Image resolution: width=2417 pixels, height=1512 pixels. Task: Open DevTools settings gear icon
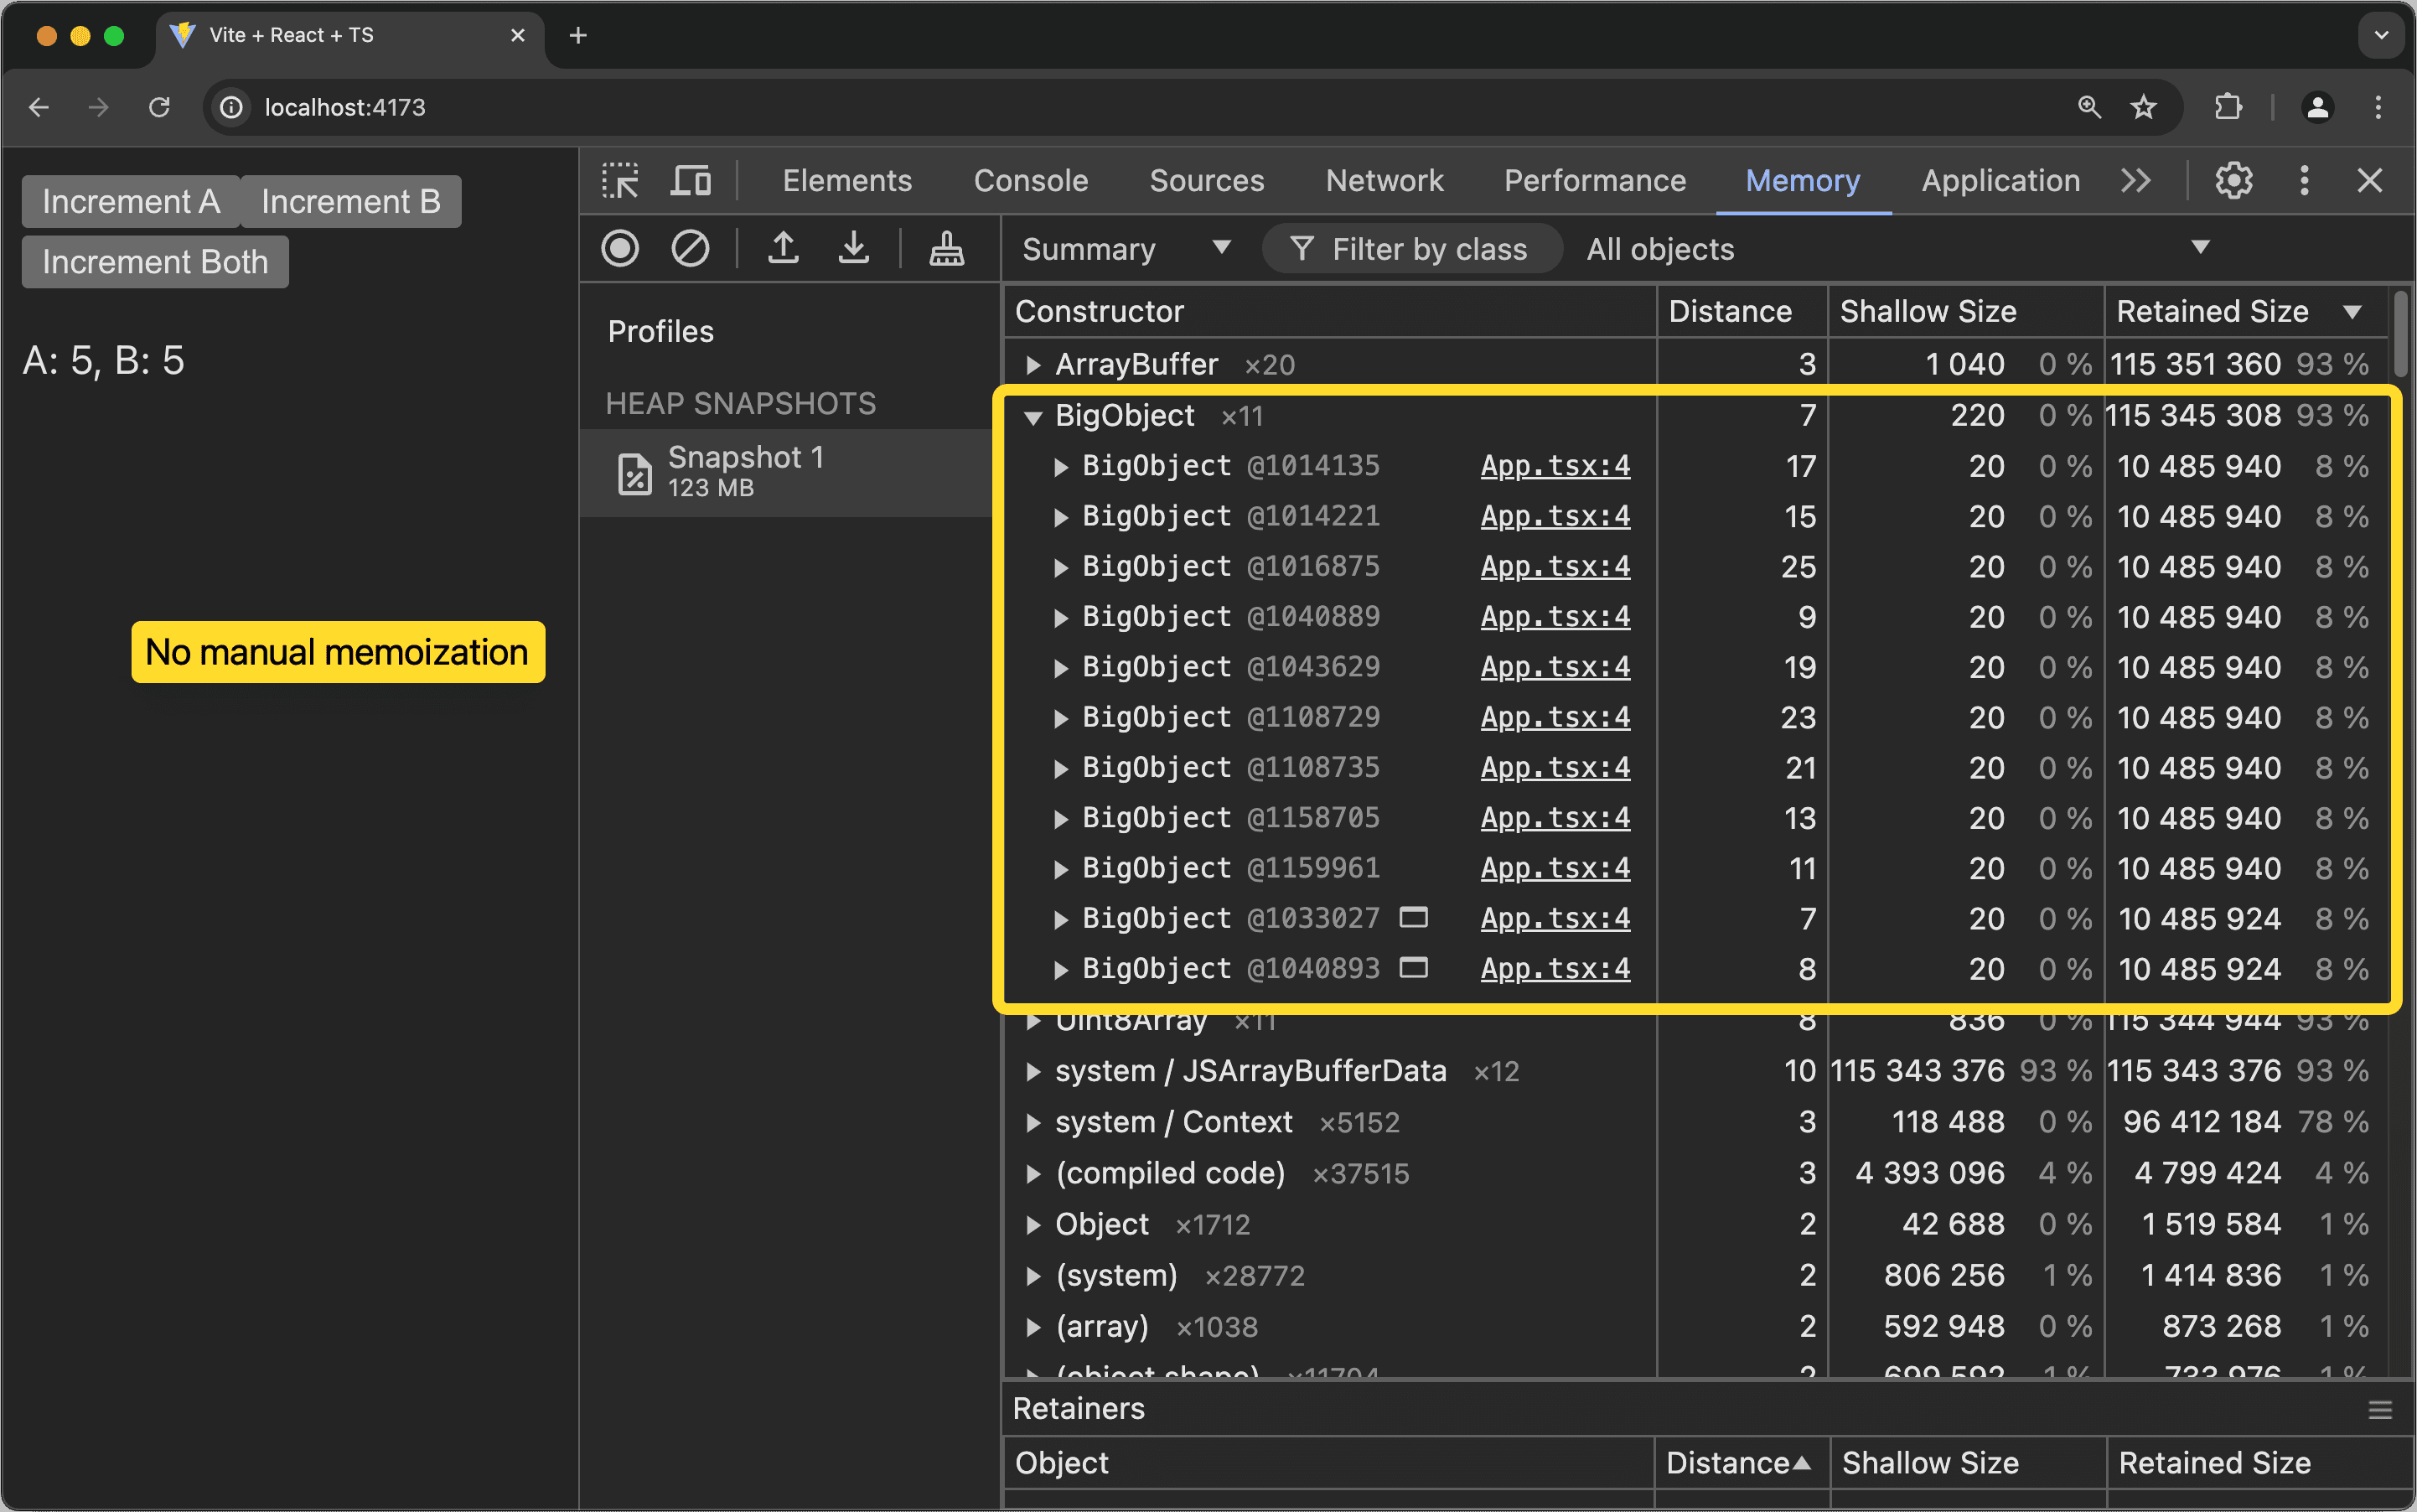[x=2233, y=181]
